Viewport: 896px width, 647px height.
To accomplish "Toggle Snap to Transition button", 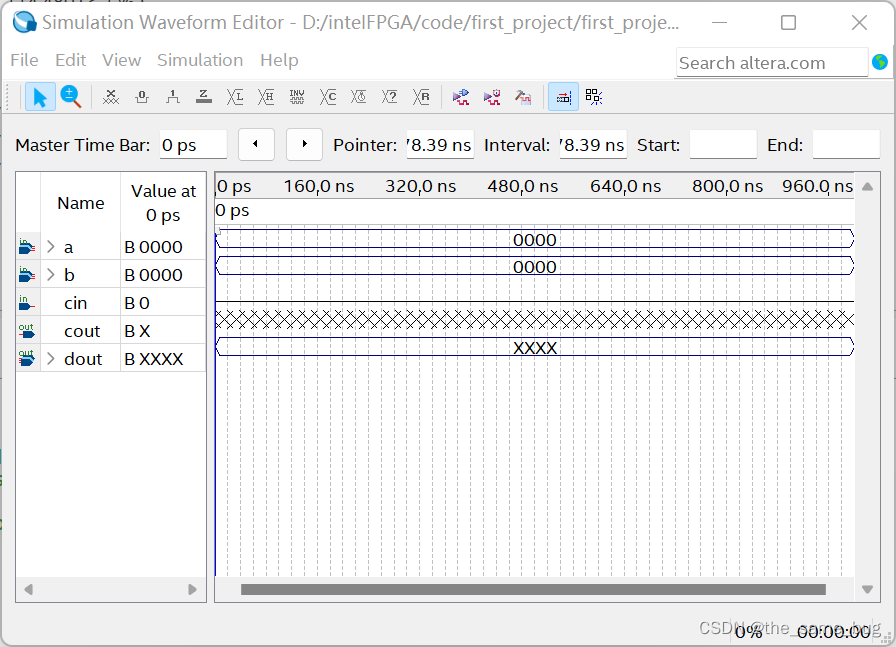I will point(594,97).
